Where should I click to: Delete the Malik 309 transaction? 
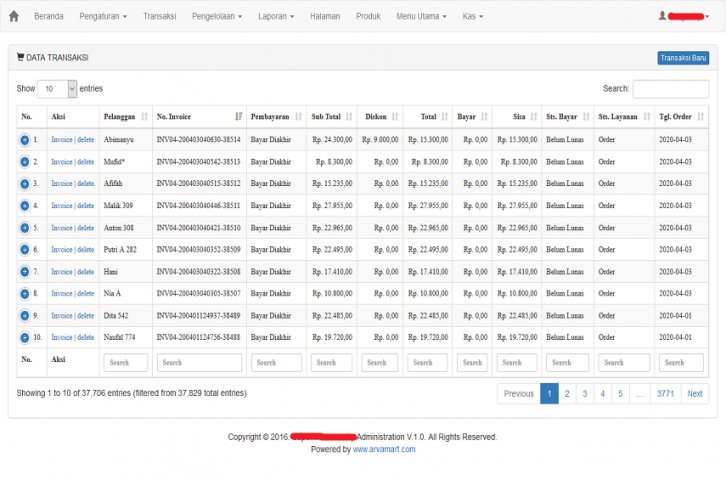(x=86, y=206)
